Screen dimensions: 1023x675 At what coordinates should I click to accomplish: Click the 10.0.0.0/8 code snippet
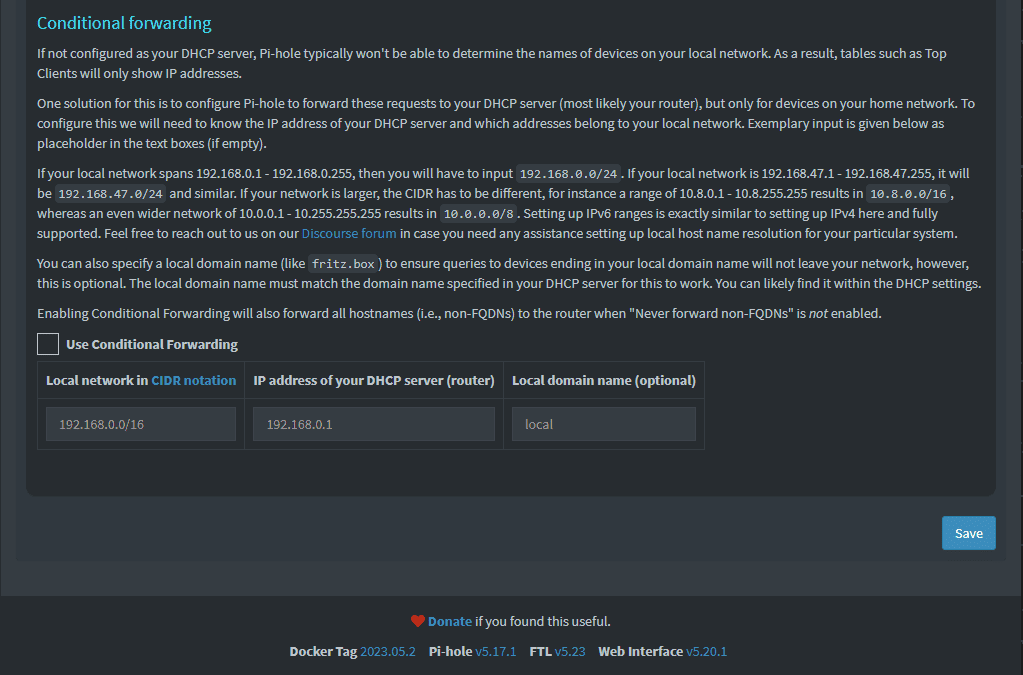click(x=478, y=214)
